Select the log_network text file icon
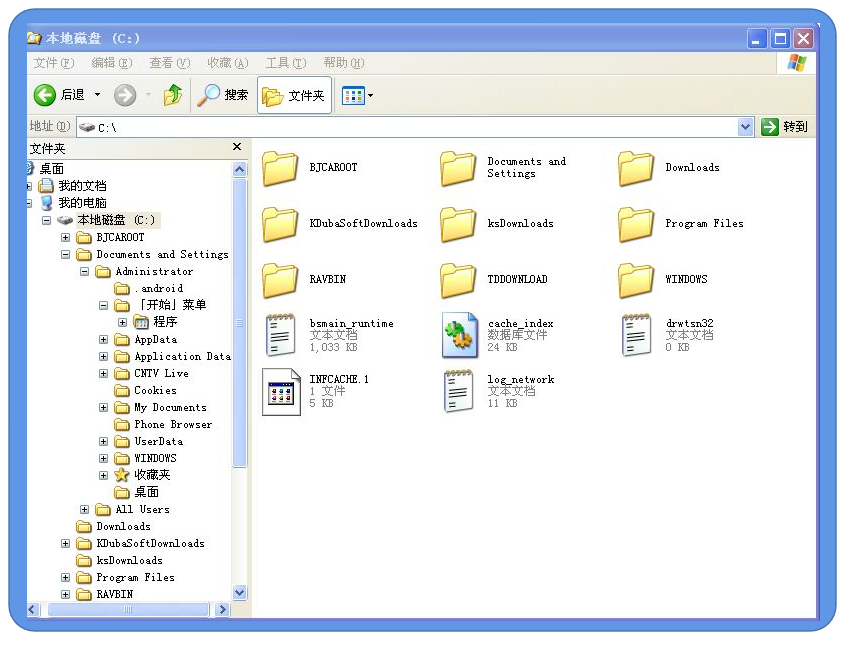Screen dimensions: 850x647 pyautogui.click(x=458, y=391)
